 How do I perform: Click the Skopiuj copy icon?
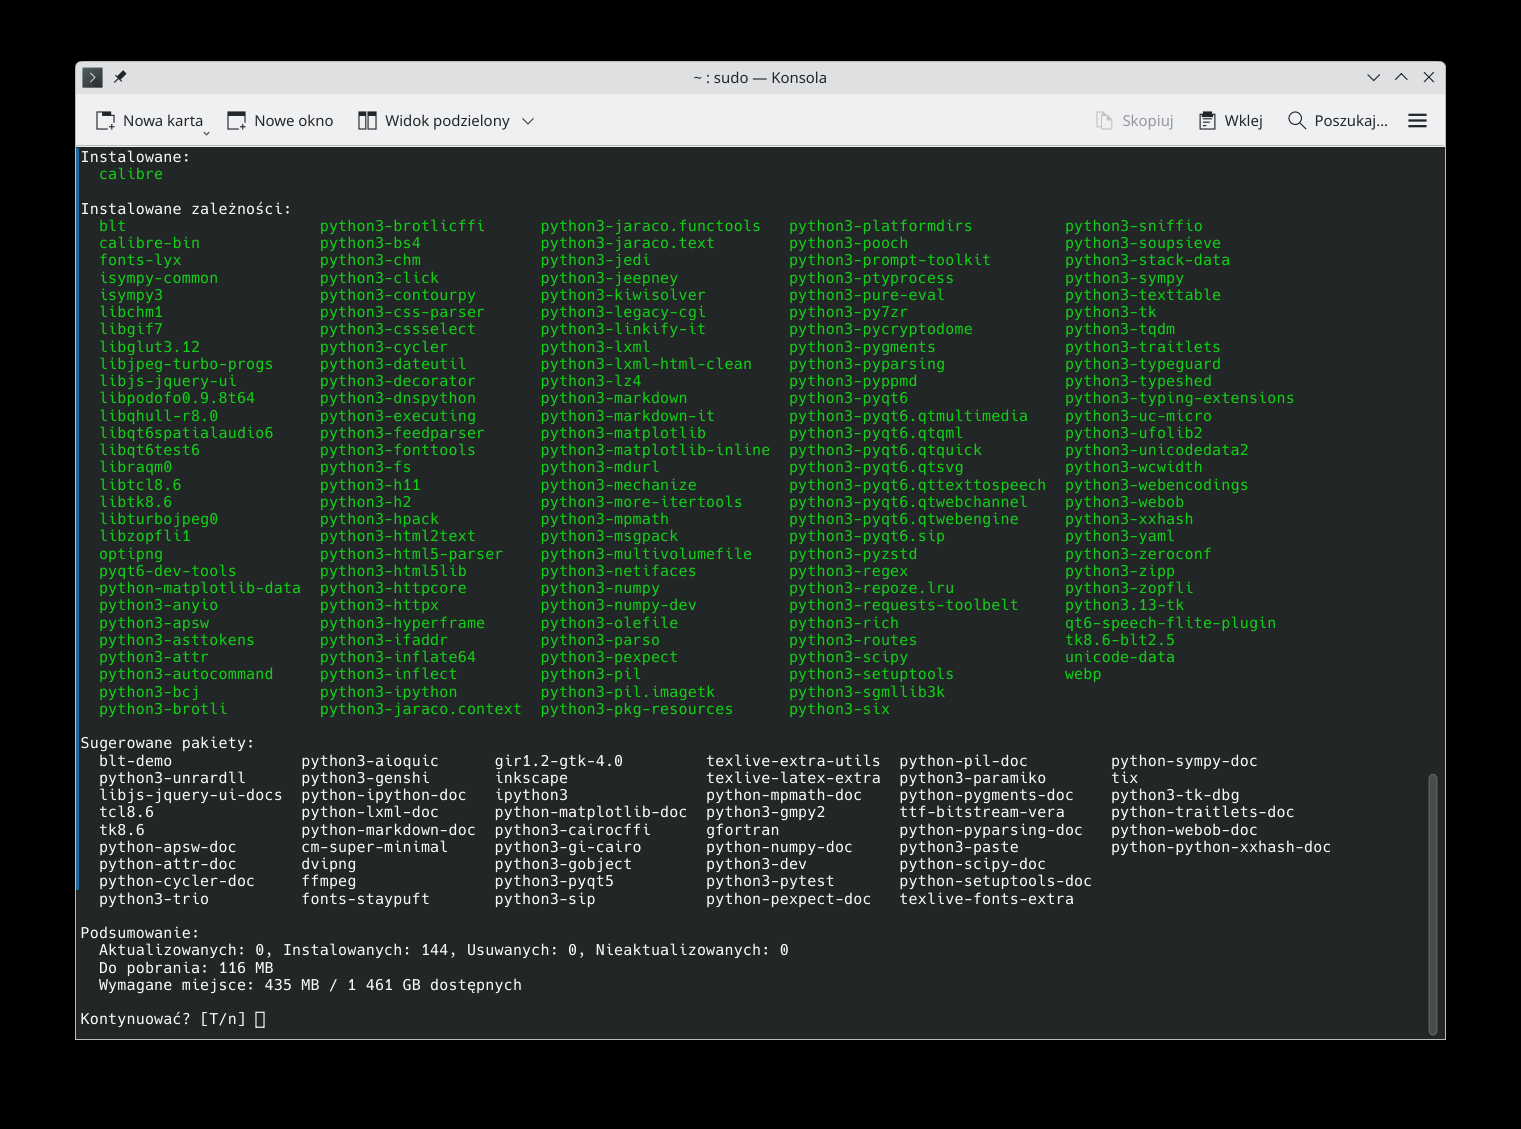(x=1104, y=121)
